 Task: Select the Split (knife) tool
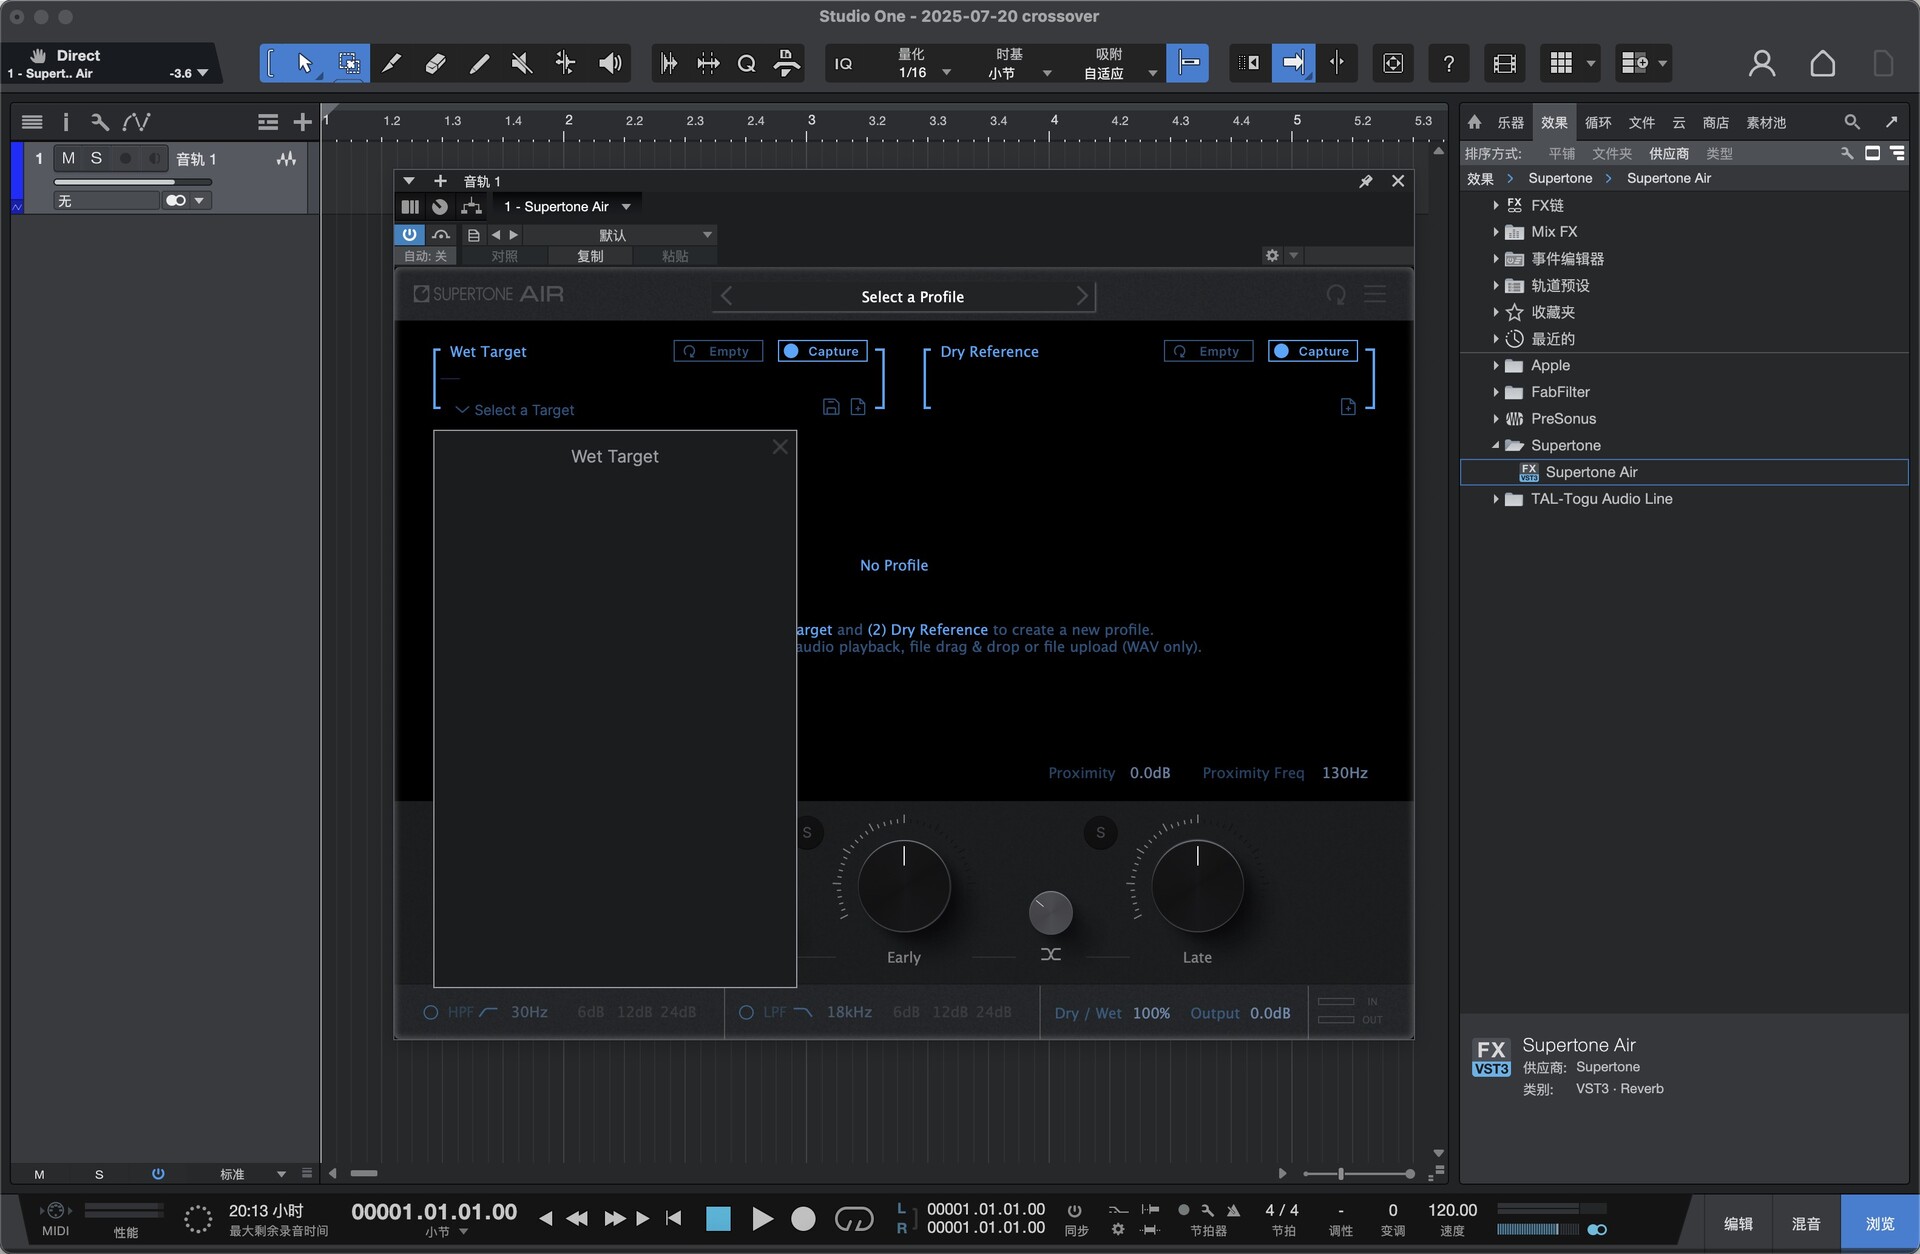tap(392, 63)
